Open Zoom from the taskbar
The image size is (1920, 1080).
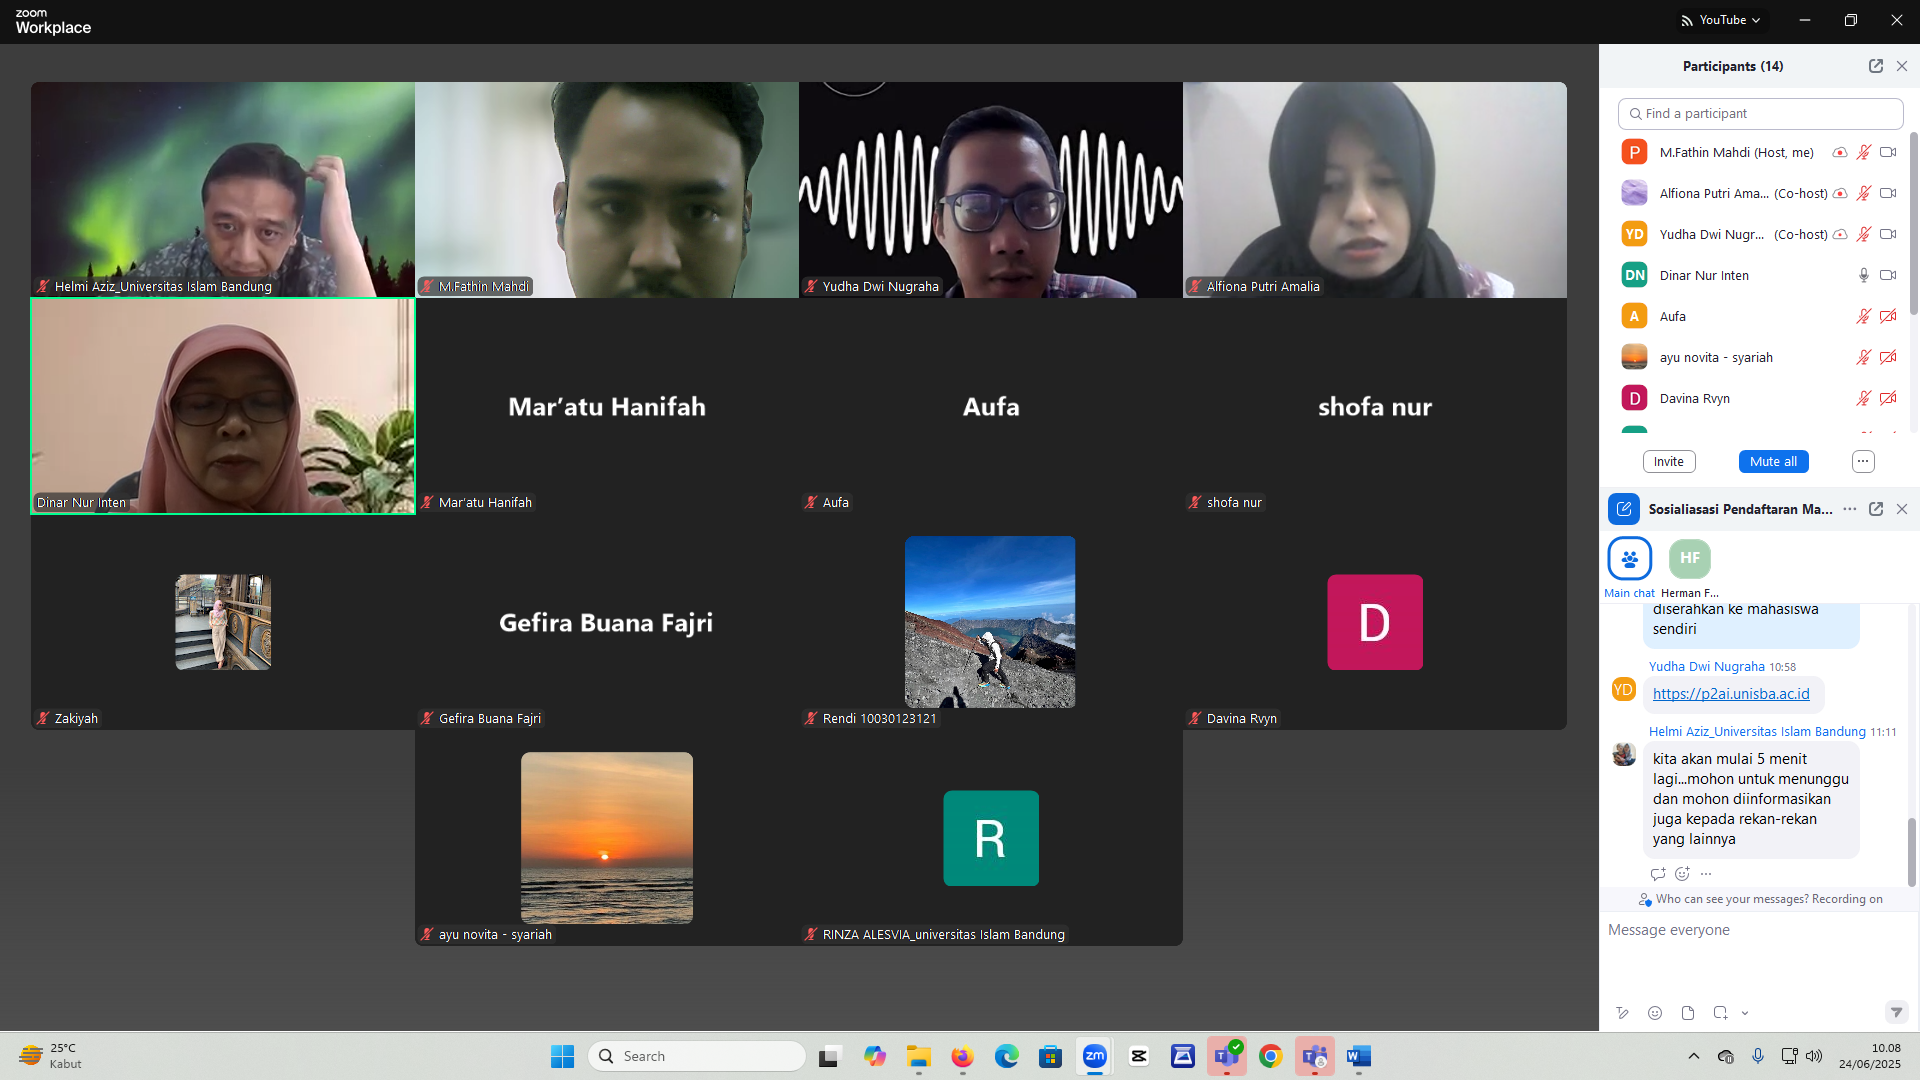pos(1095,1056)
